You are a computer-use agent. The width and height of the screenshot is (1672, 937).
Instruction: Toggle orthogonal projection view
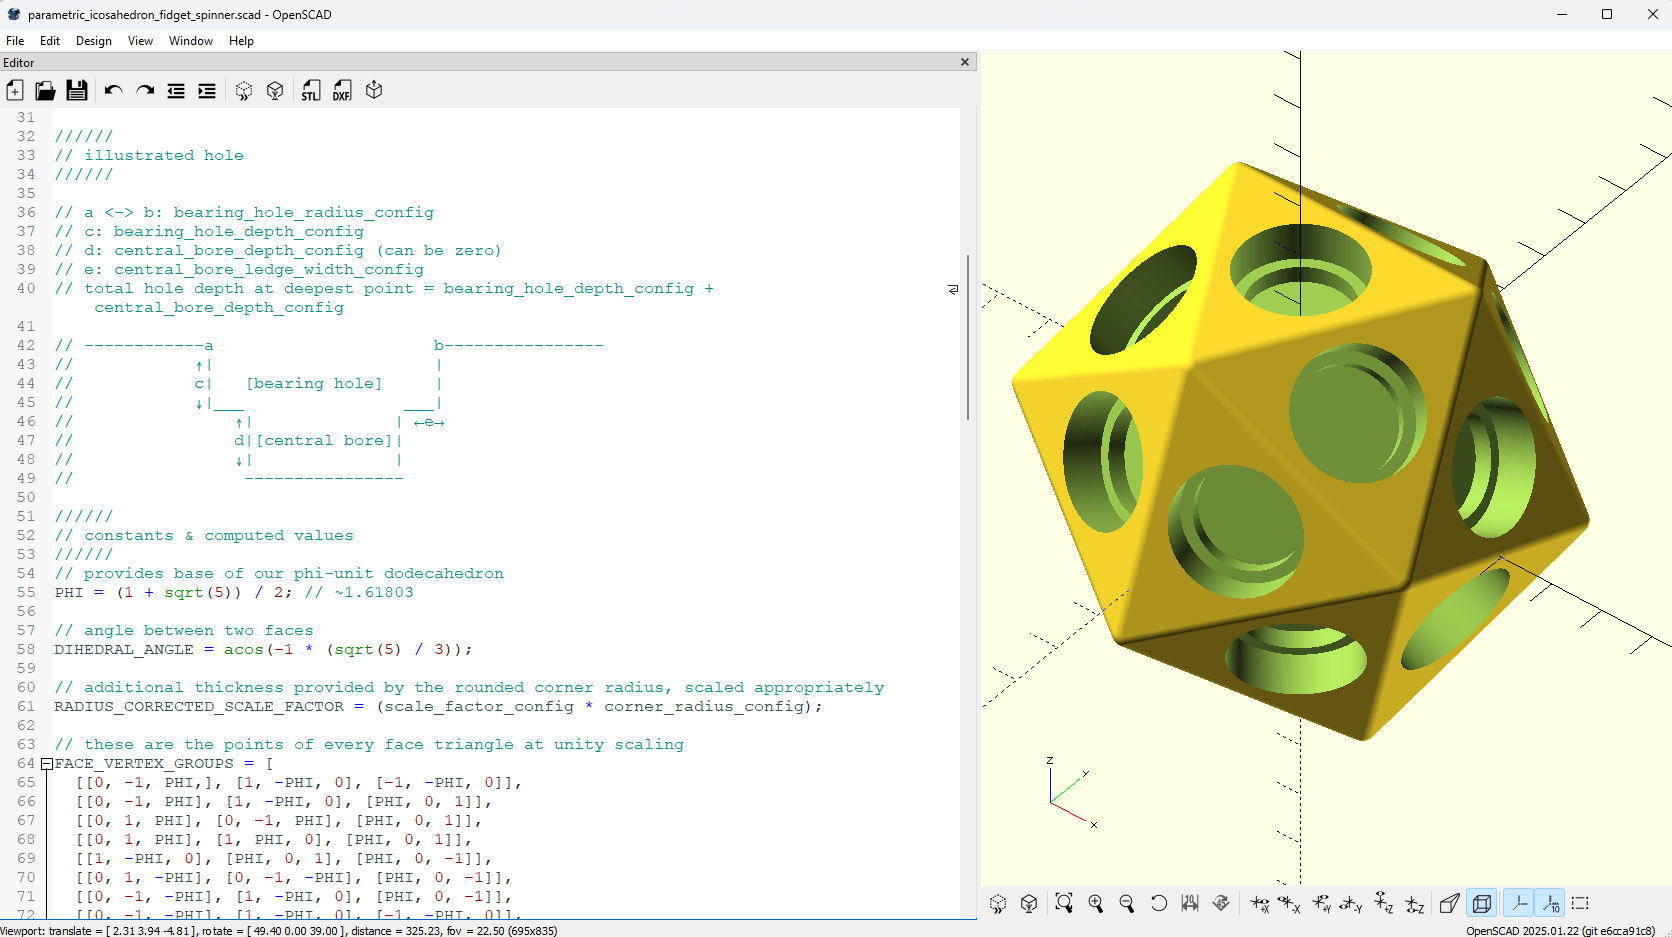coord(1482,903)
